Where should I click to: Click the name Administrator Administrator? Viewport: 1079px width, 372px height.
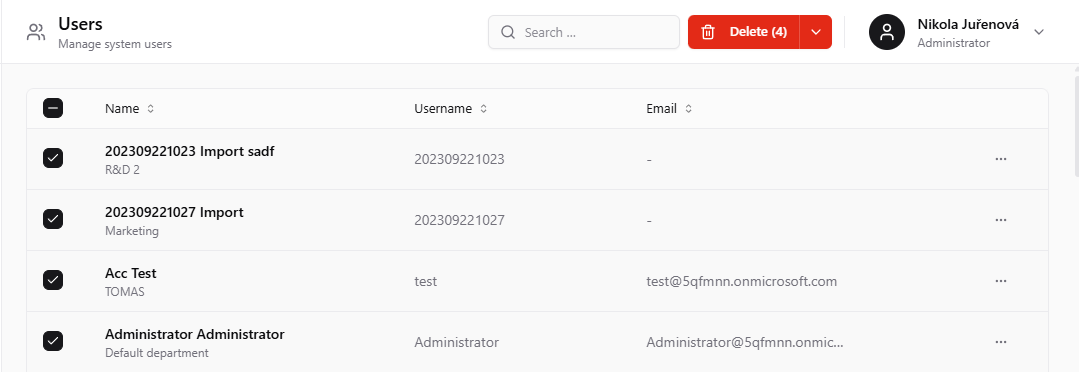tap(195, 334)
